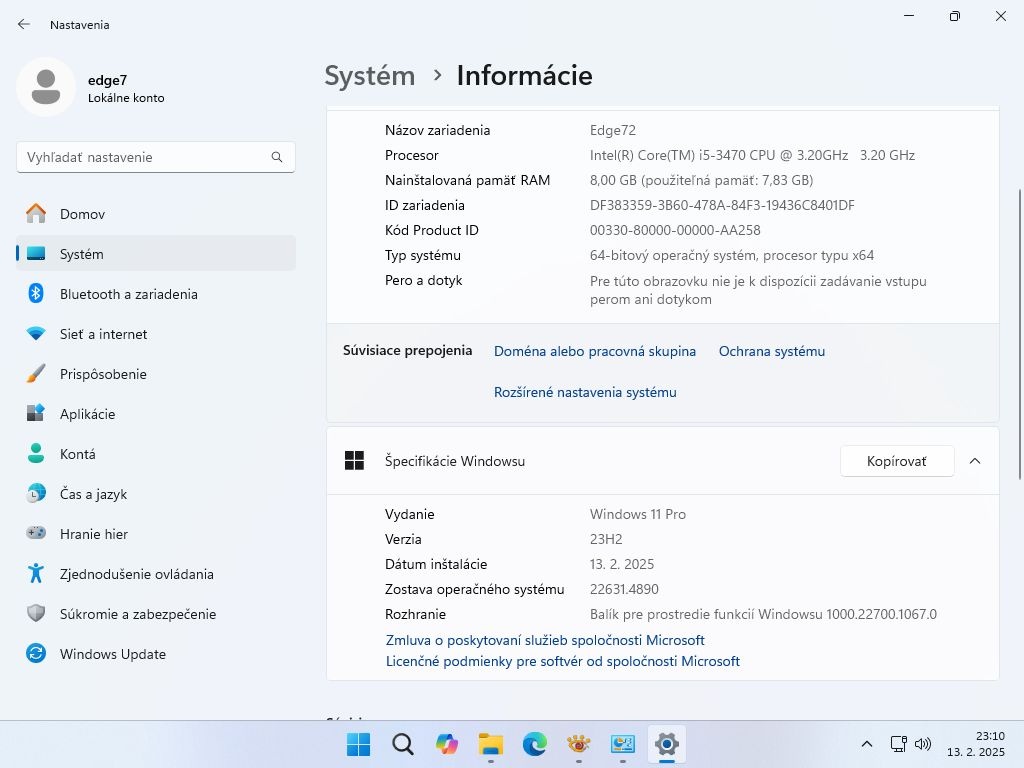1024x768 pixels.
Task: Open the Ochrana systému link
Action: coord(771,351)
